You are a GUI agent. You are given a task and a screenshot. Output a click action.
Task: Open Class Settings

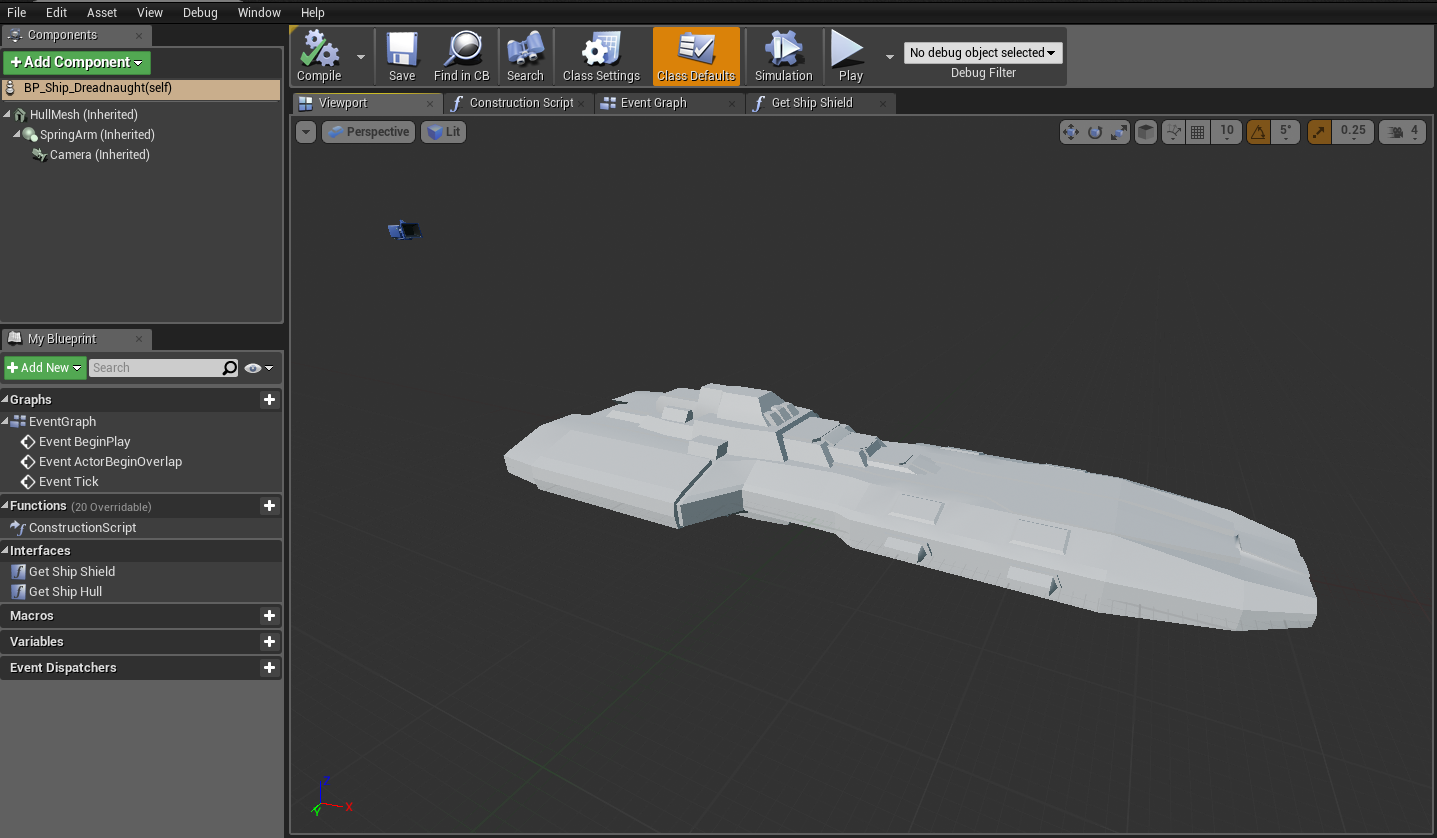pyautogui.click(x=601, y=56)
